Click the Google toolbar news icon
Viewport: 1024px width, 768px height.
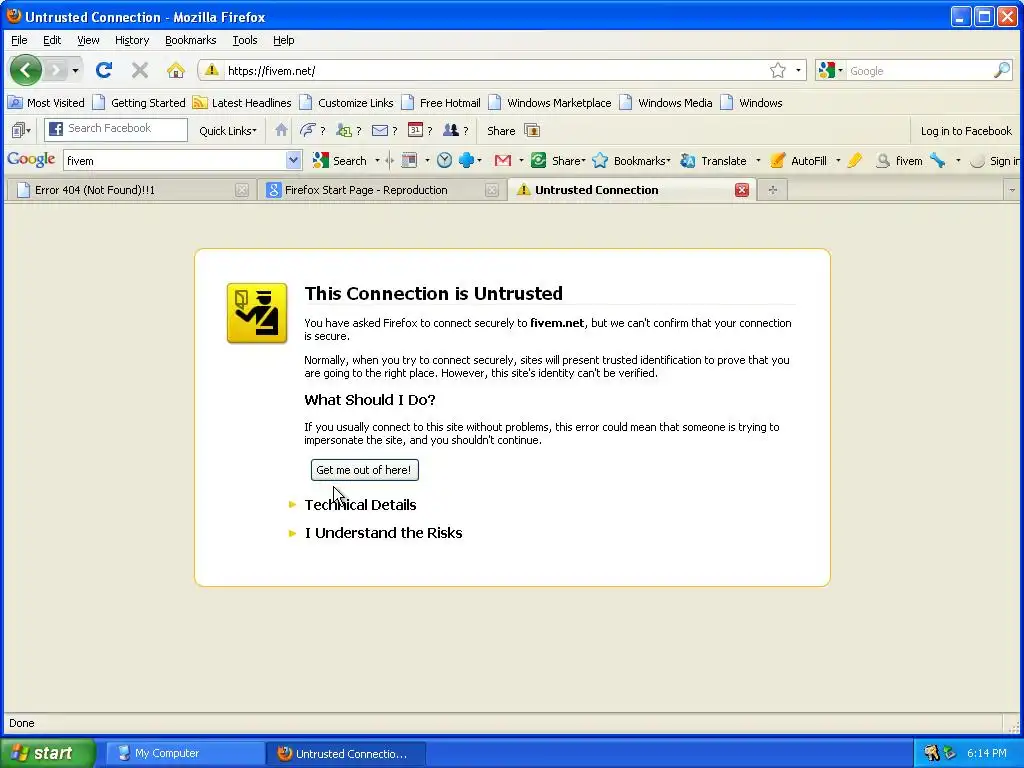409,160
